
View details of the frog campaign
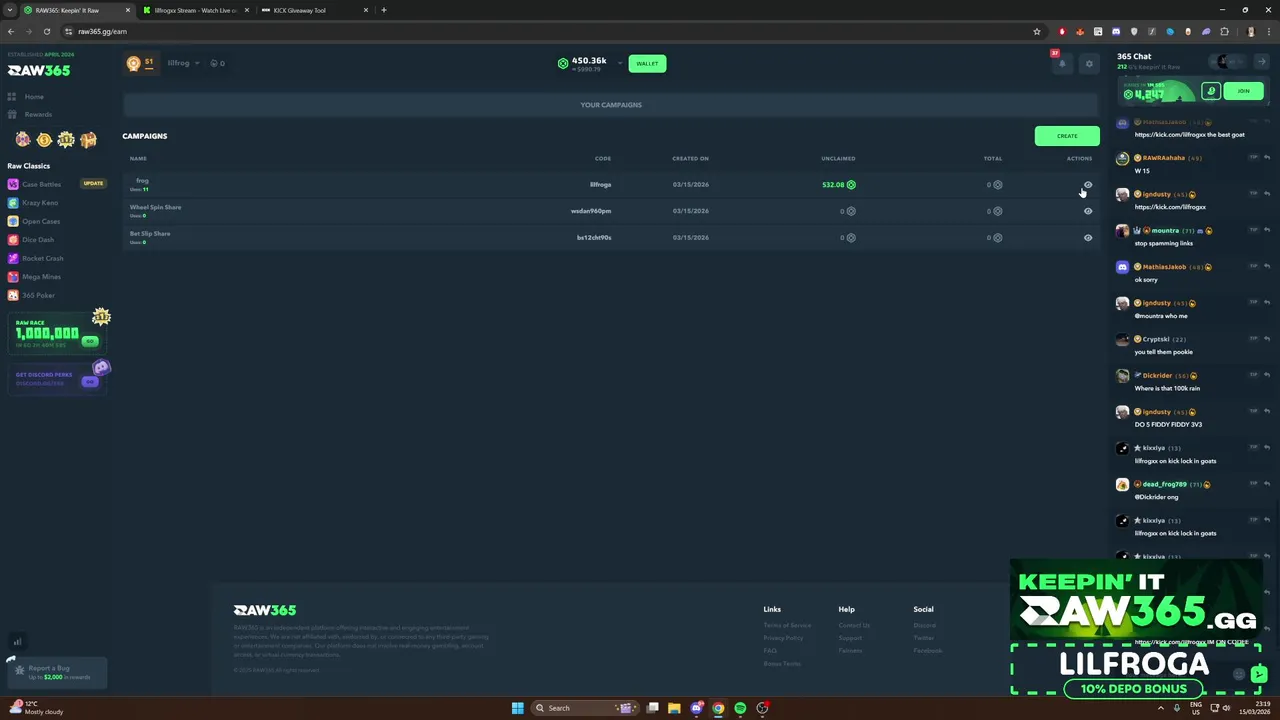click(1088, 185)
